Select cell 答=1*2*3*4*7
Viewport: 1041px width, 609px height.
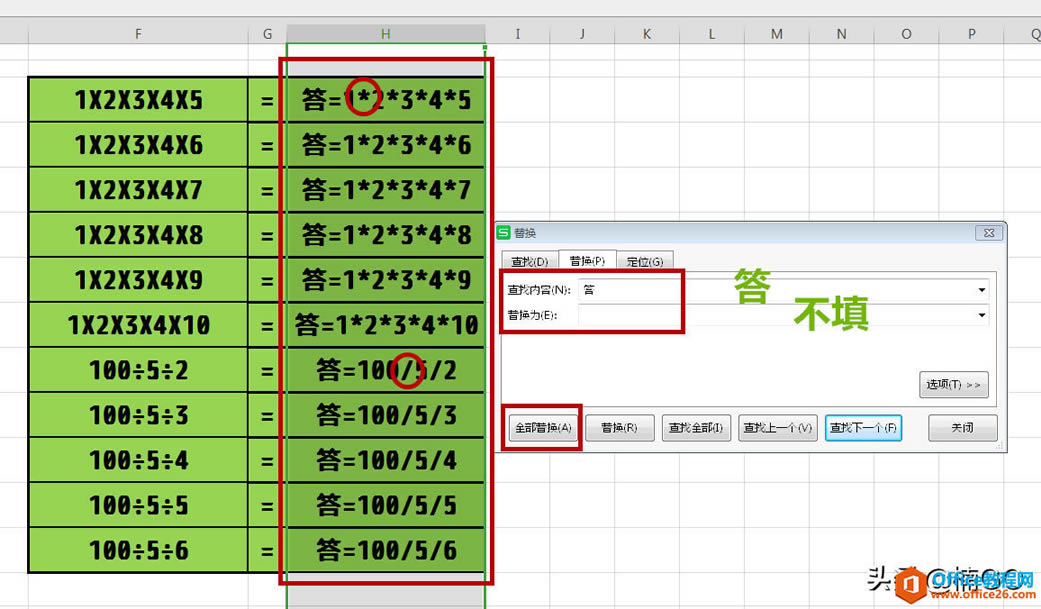386,190
